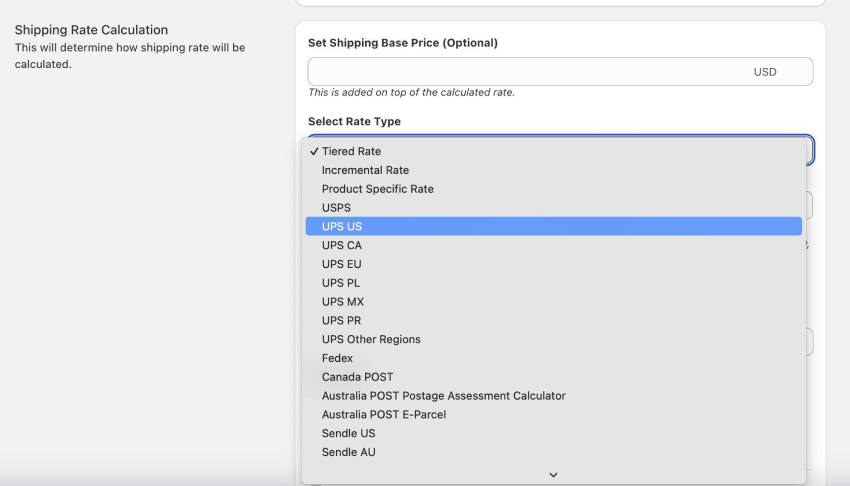Screen dimensions: 850x486
Task: Pick Sendle AU rate type
Action: click(x=553, y=452)
